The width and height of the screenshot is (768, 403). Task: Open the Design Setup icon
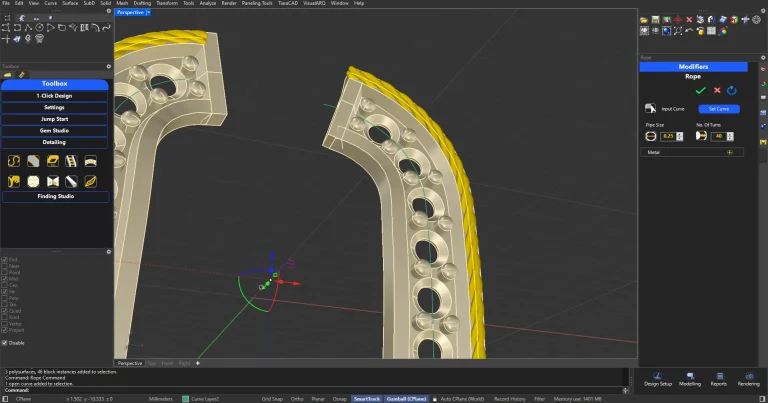(658, 376)
